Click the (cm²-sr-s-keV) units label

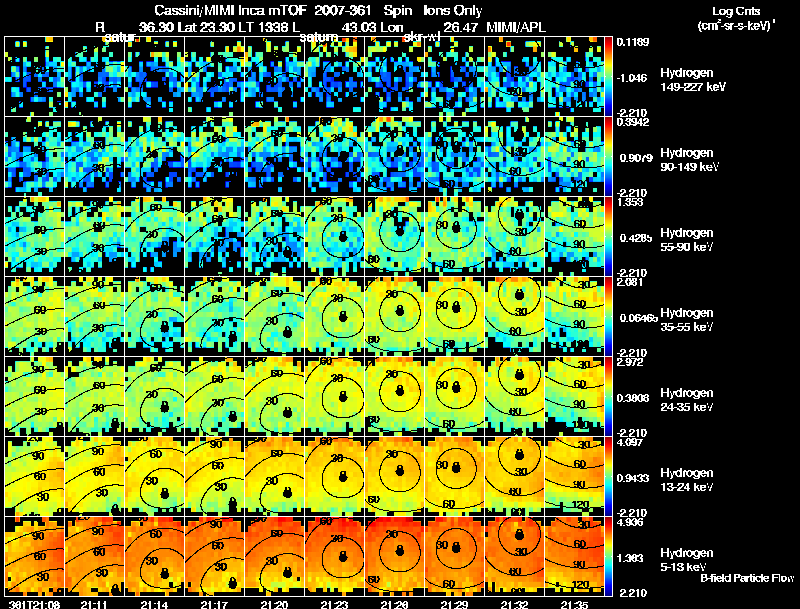pyautogui.click(x=736, y=25)
